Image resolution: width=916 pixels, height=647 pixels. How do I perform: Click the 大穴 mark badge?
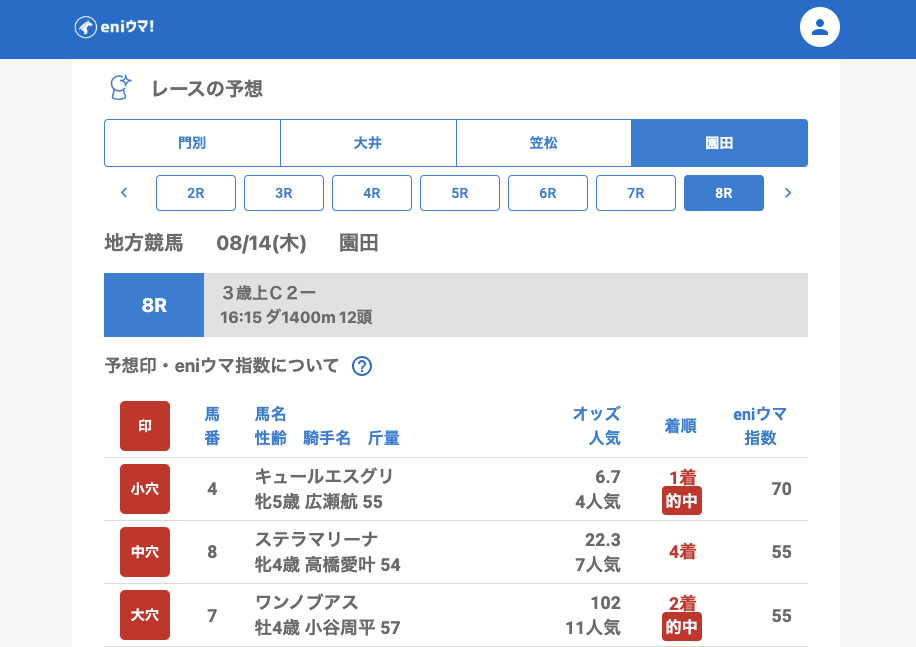145,615
